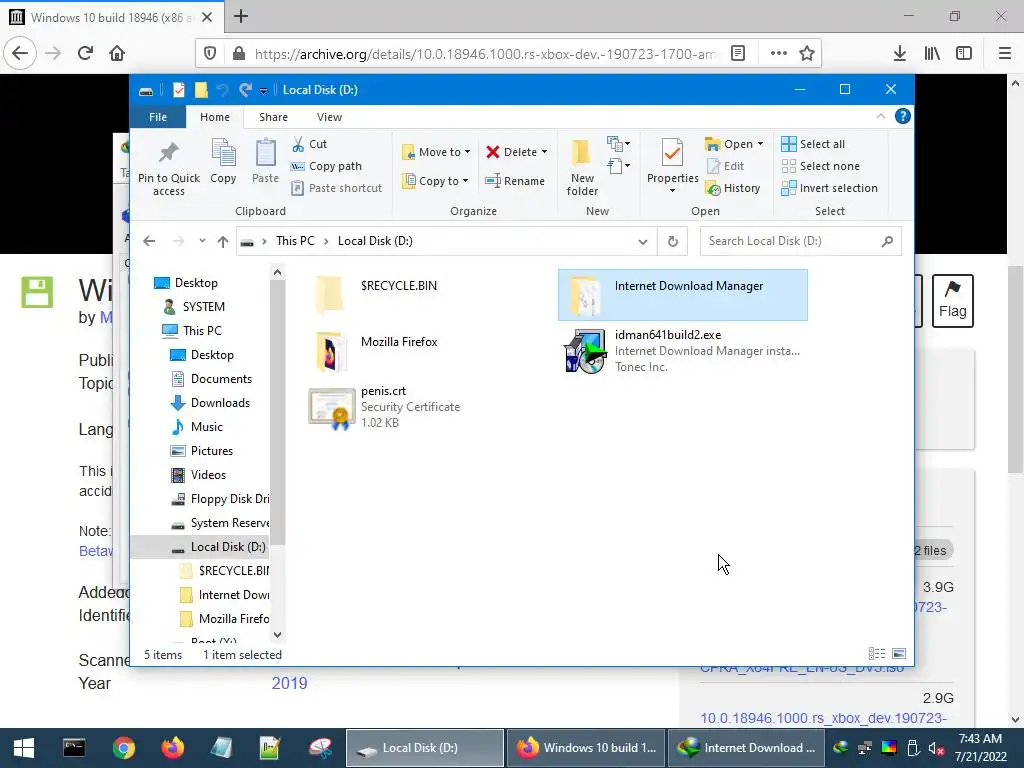Switch to the View ribbon tab
This screenshot has width=1024, height=768.
(x=329, y=117)
